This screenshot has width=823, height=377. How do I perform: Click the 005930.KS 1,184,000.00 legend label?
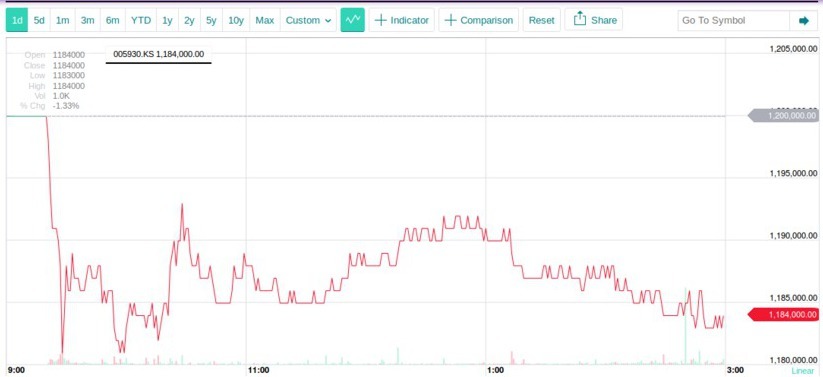pos(159,54)
